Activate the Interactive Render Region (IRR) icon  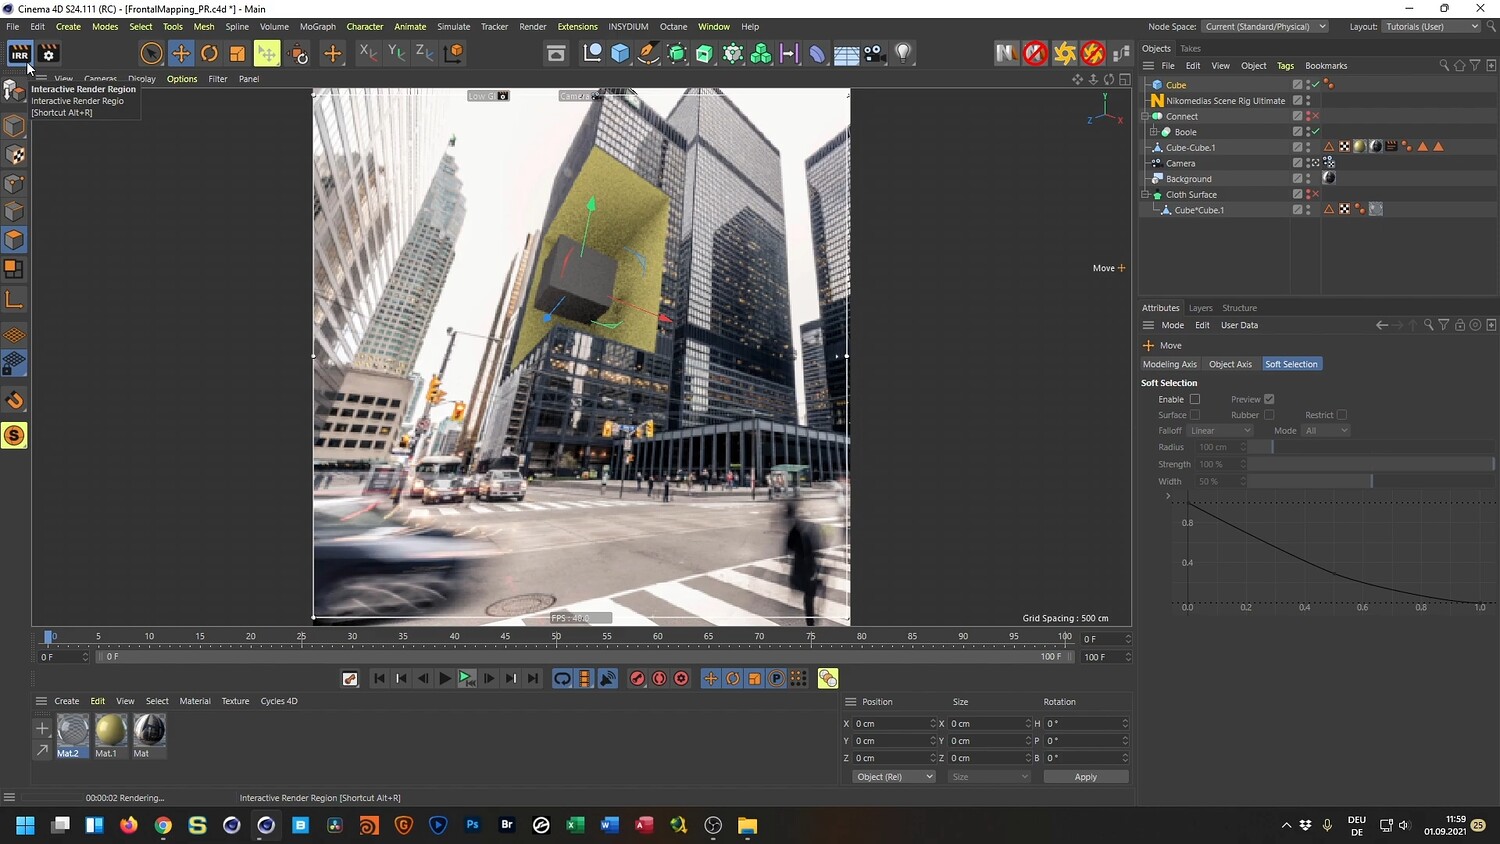[19, 54]
